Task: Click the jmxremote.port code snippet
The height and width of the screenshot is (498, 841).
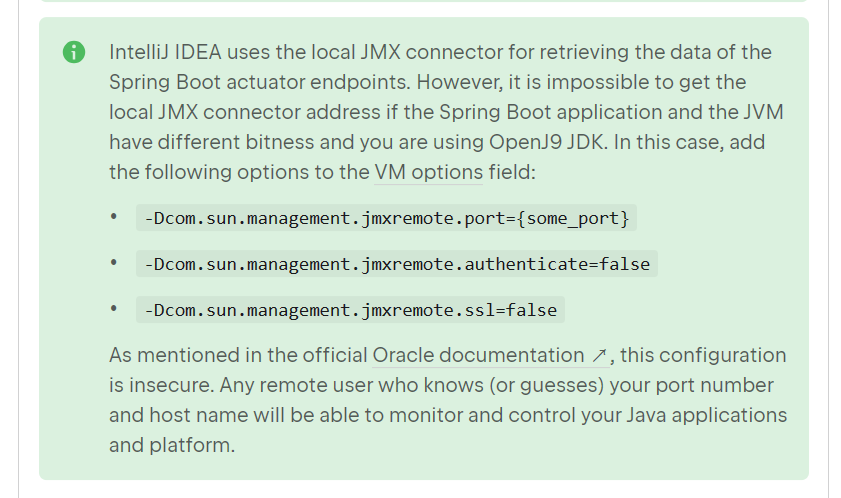Action: [x=386, y=218]
